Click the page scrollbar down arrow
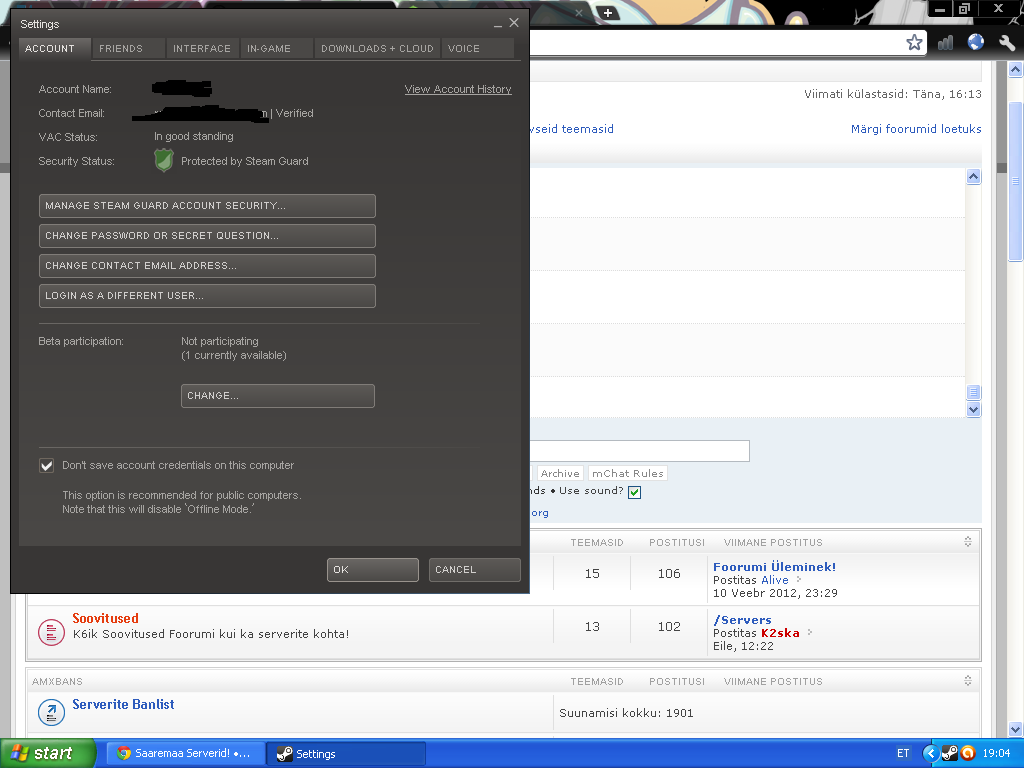This screenshot has height=768, width=1024. pyautogui.click(x=1016, y=729)
